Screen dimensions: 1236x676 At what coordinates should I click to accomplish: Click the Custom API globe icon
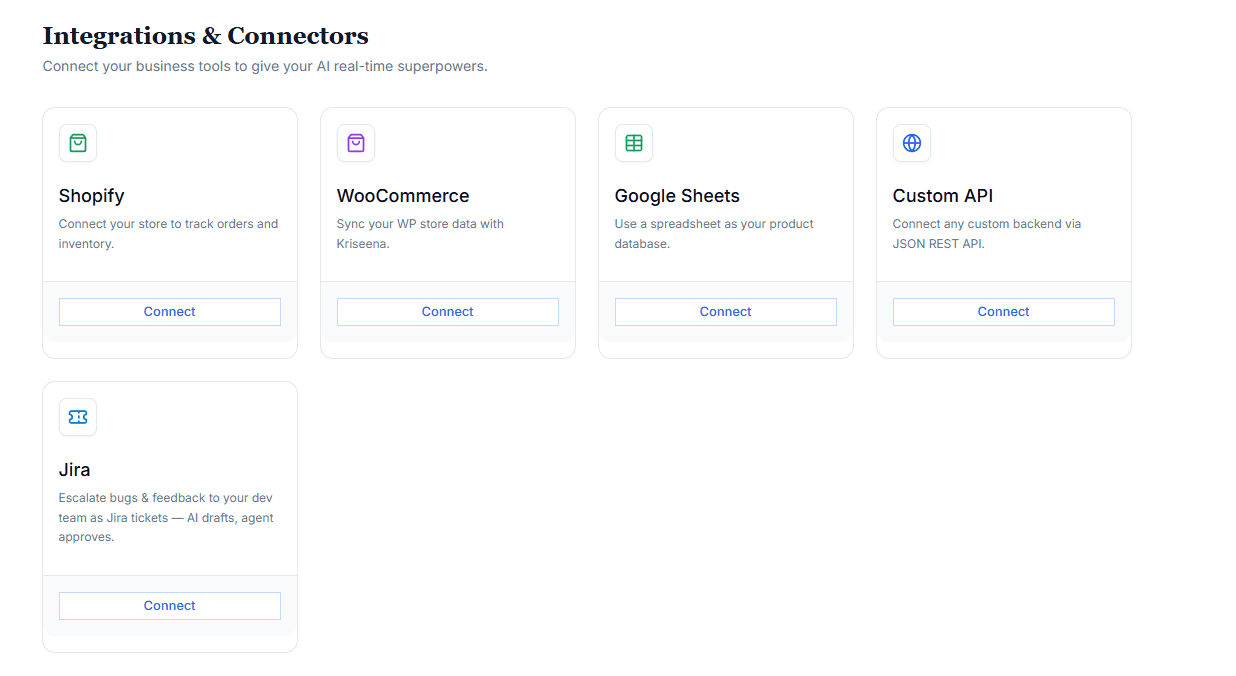coord(912,143)
